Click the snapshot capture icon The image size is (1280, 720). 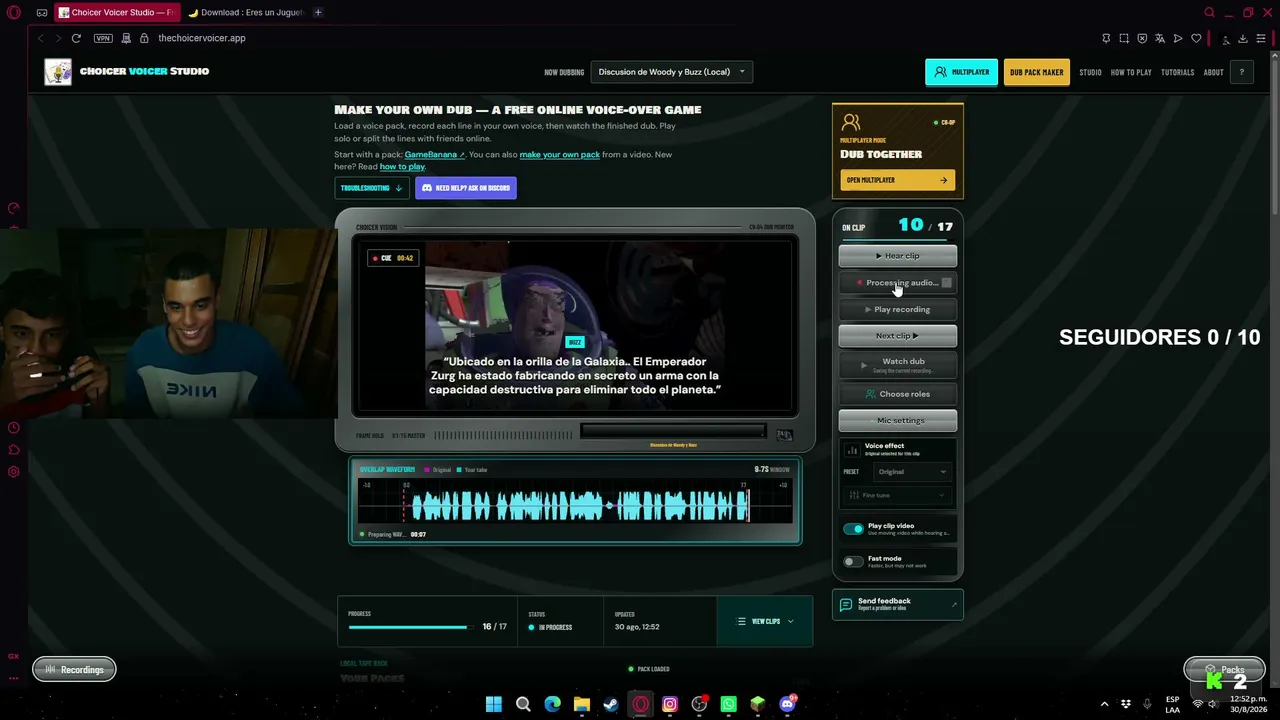tap(1124, 38)
